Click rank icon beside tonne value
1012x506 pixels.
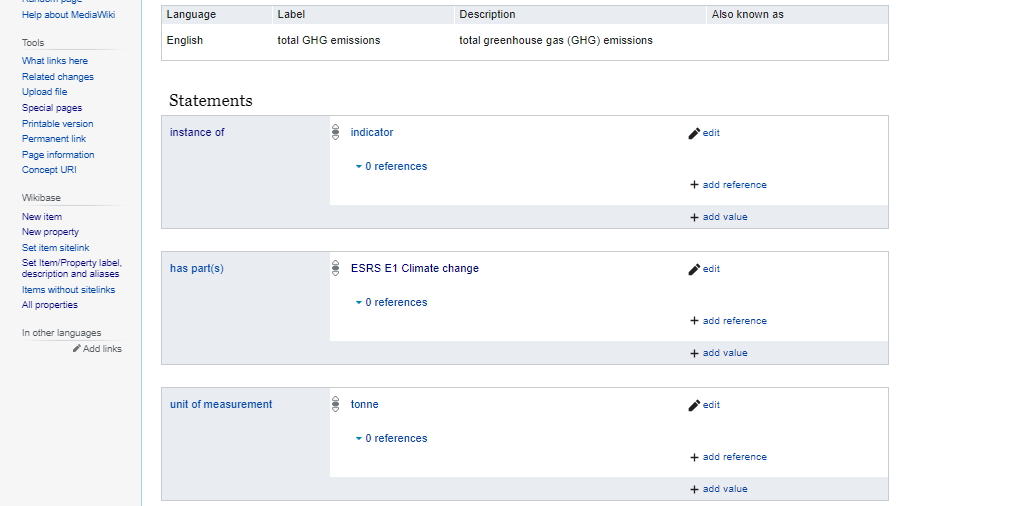(x=336, y=404)
